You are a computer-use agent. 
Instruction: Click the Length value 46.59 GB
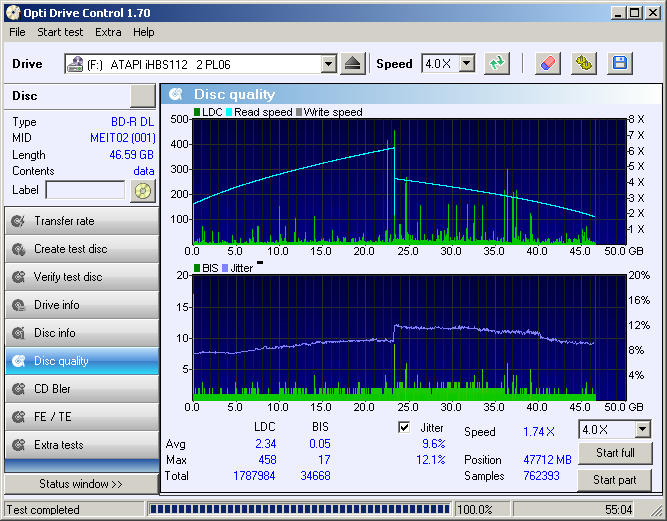click(131, 155)
